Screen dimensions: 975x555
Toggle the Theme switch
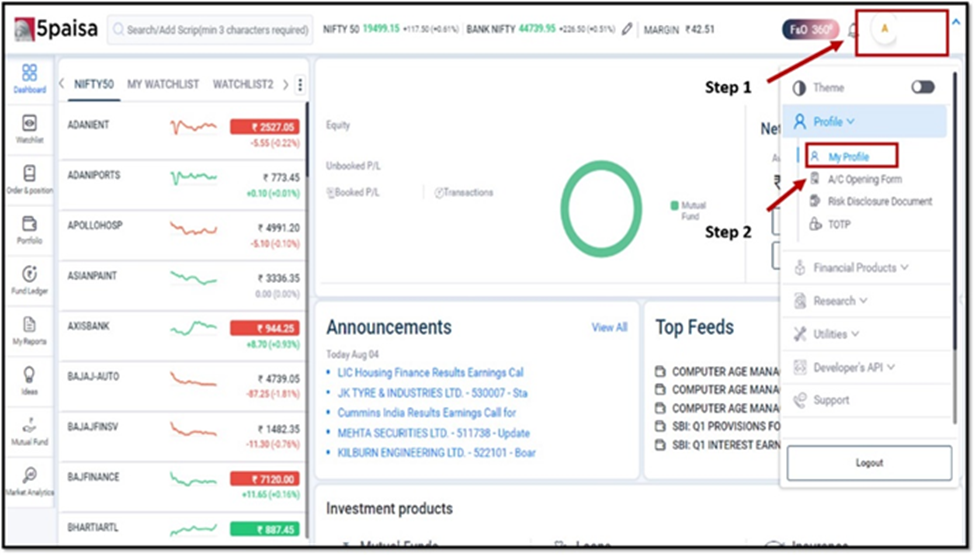[x=923, y=87]
